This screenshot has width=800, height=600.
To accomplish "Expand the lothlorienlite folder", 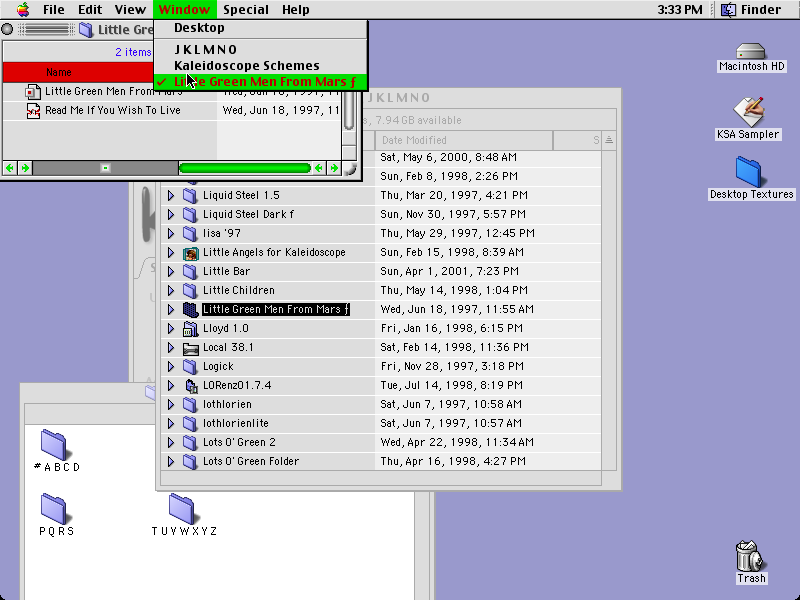I will [171, 423].
